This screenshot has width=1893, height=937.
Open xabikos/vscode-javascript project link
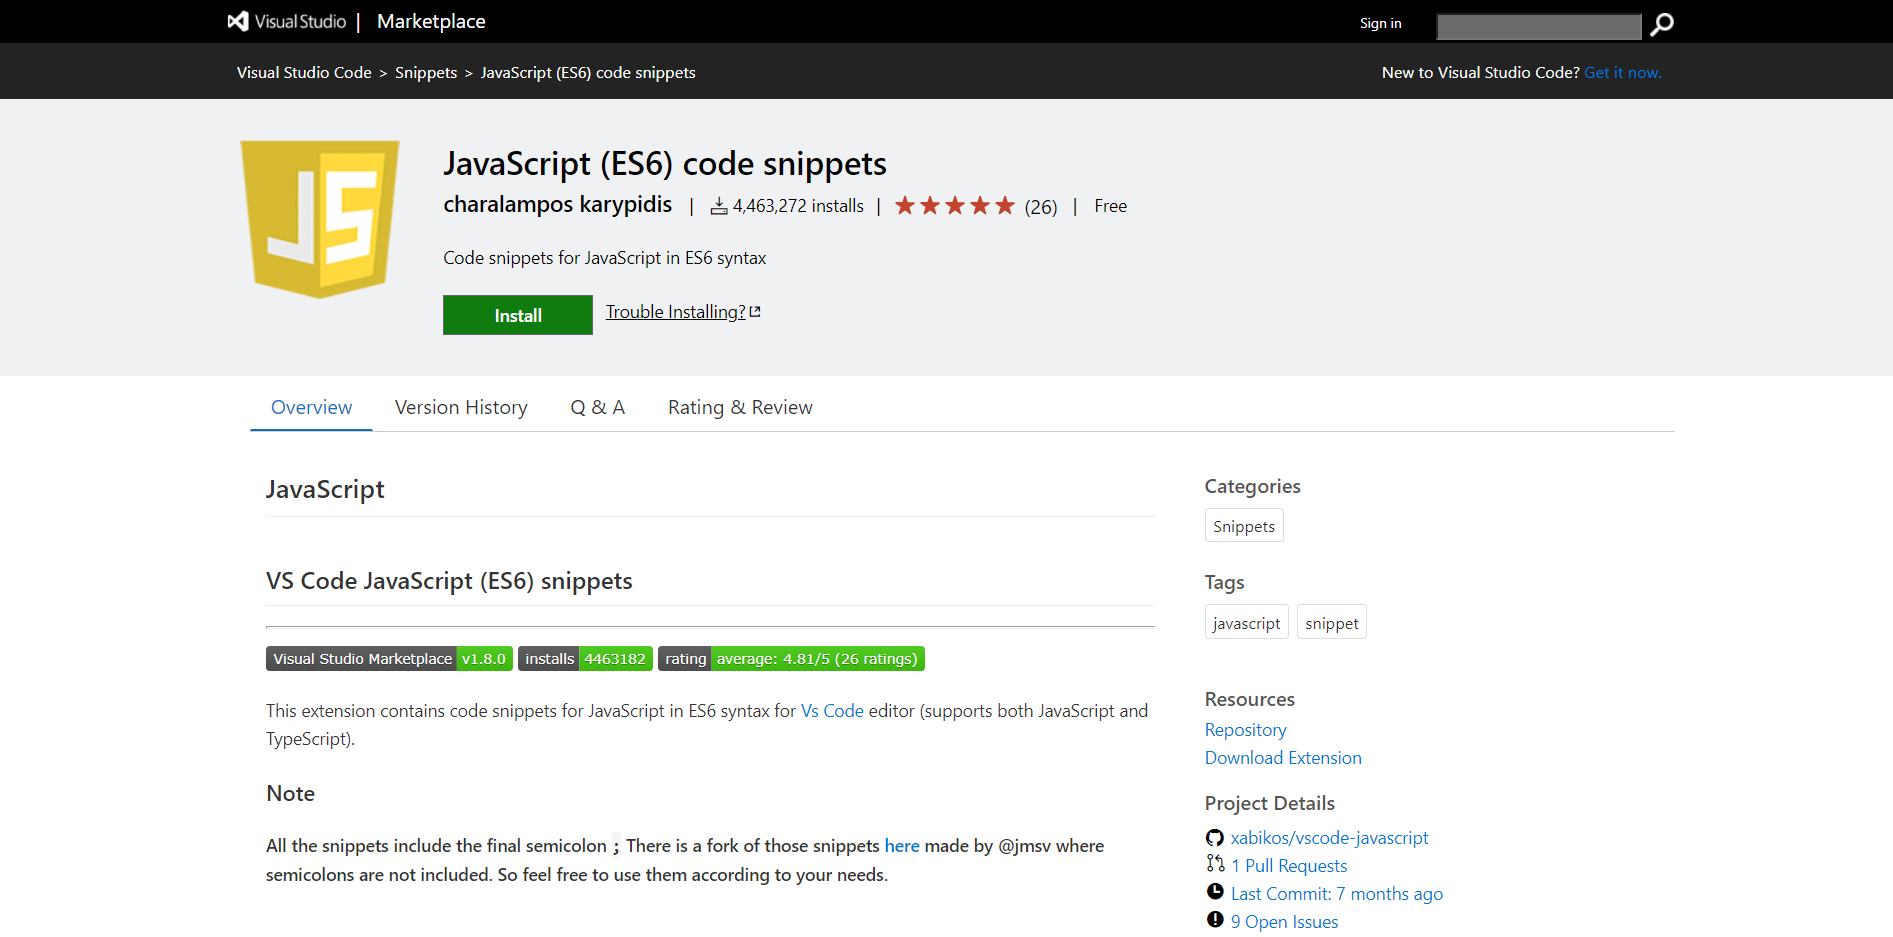1329,838
